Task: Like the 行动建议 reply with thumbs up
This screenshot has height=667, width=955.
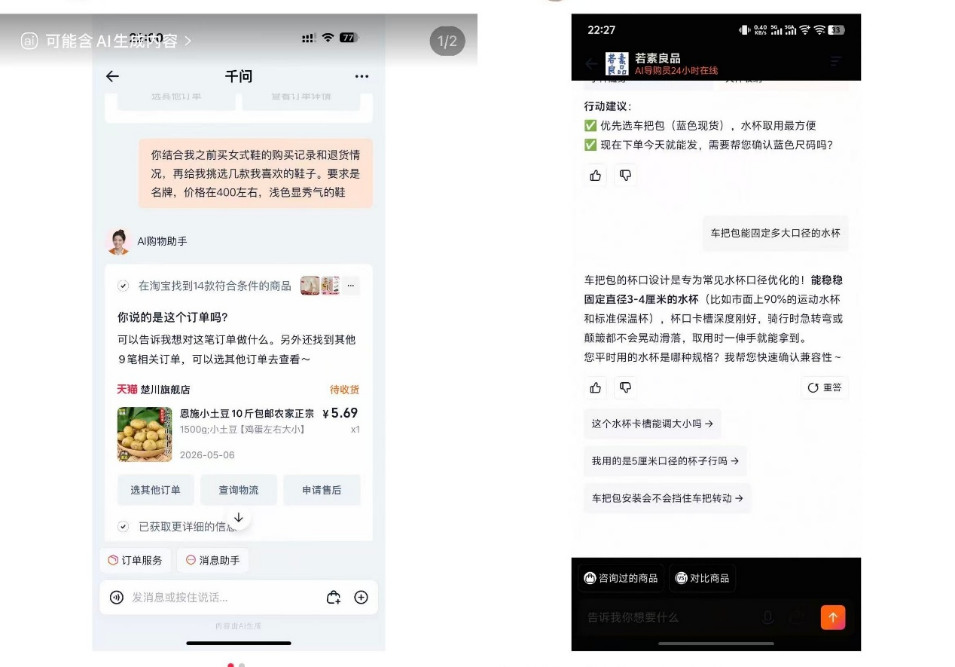Action: click(596, 176)
